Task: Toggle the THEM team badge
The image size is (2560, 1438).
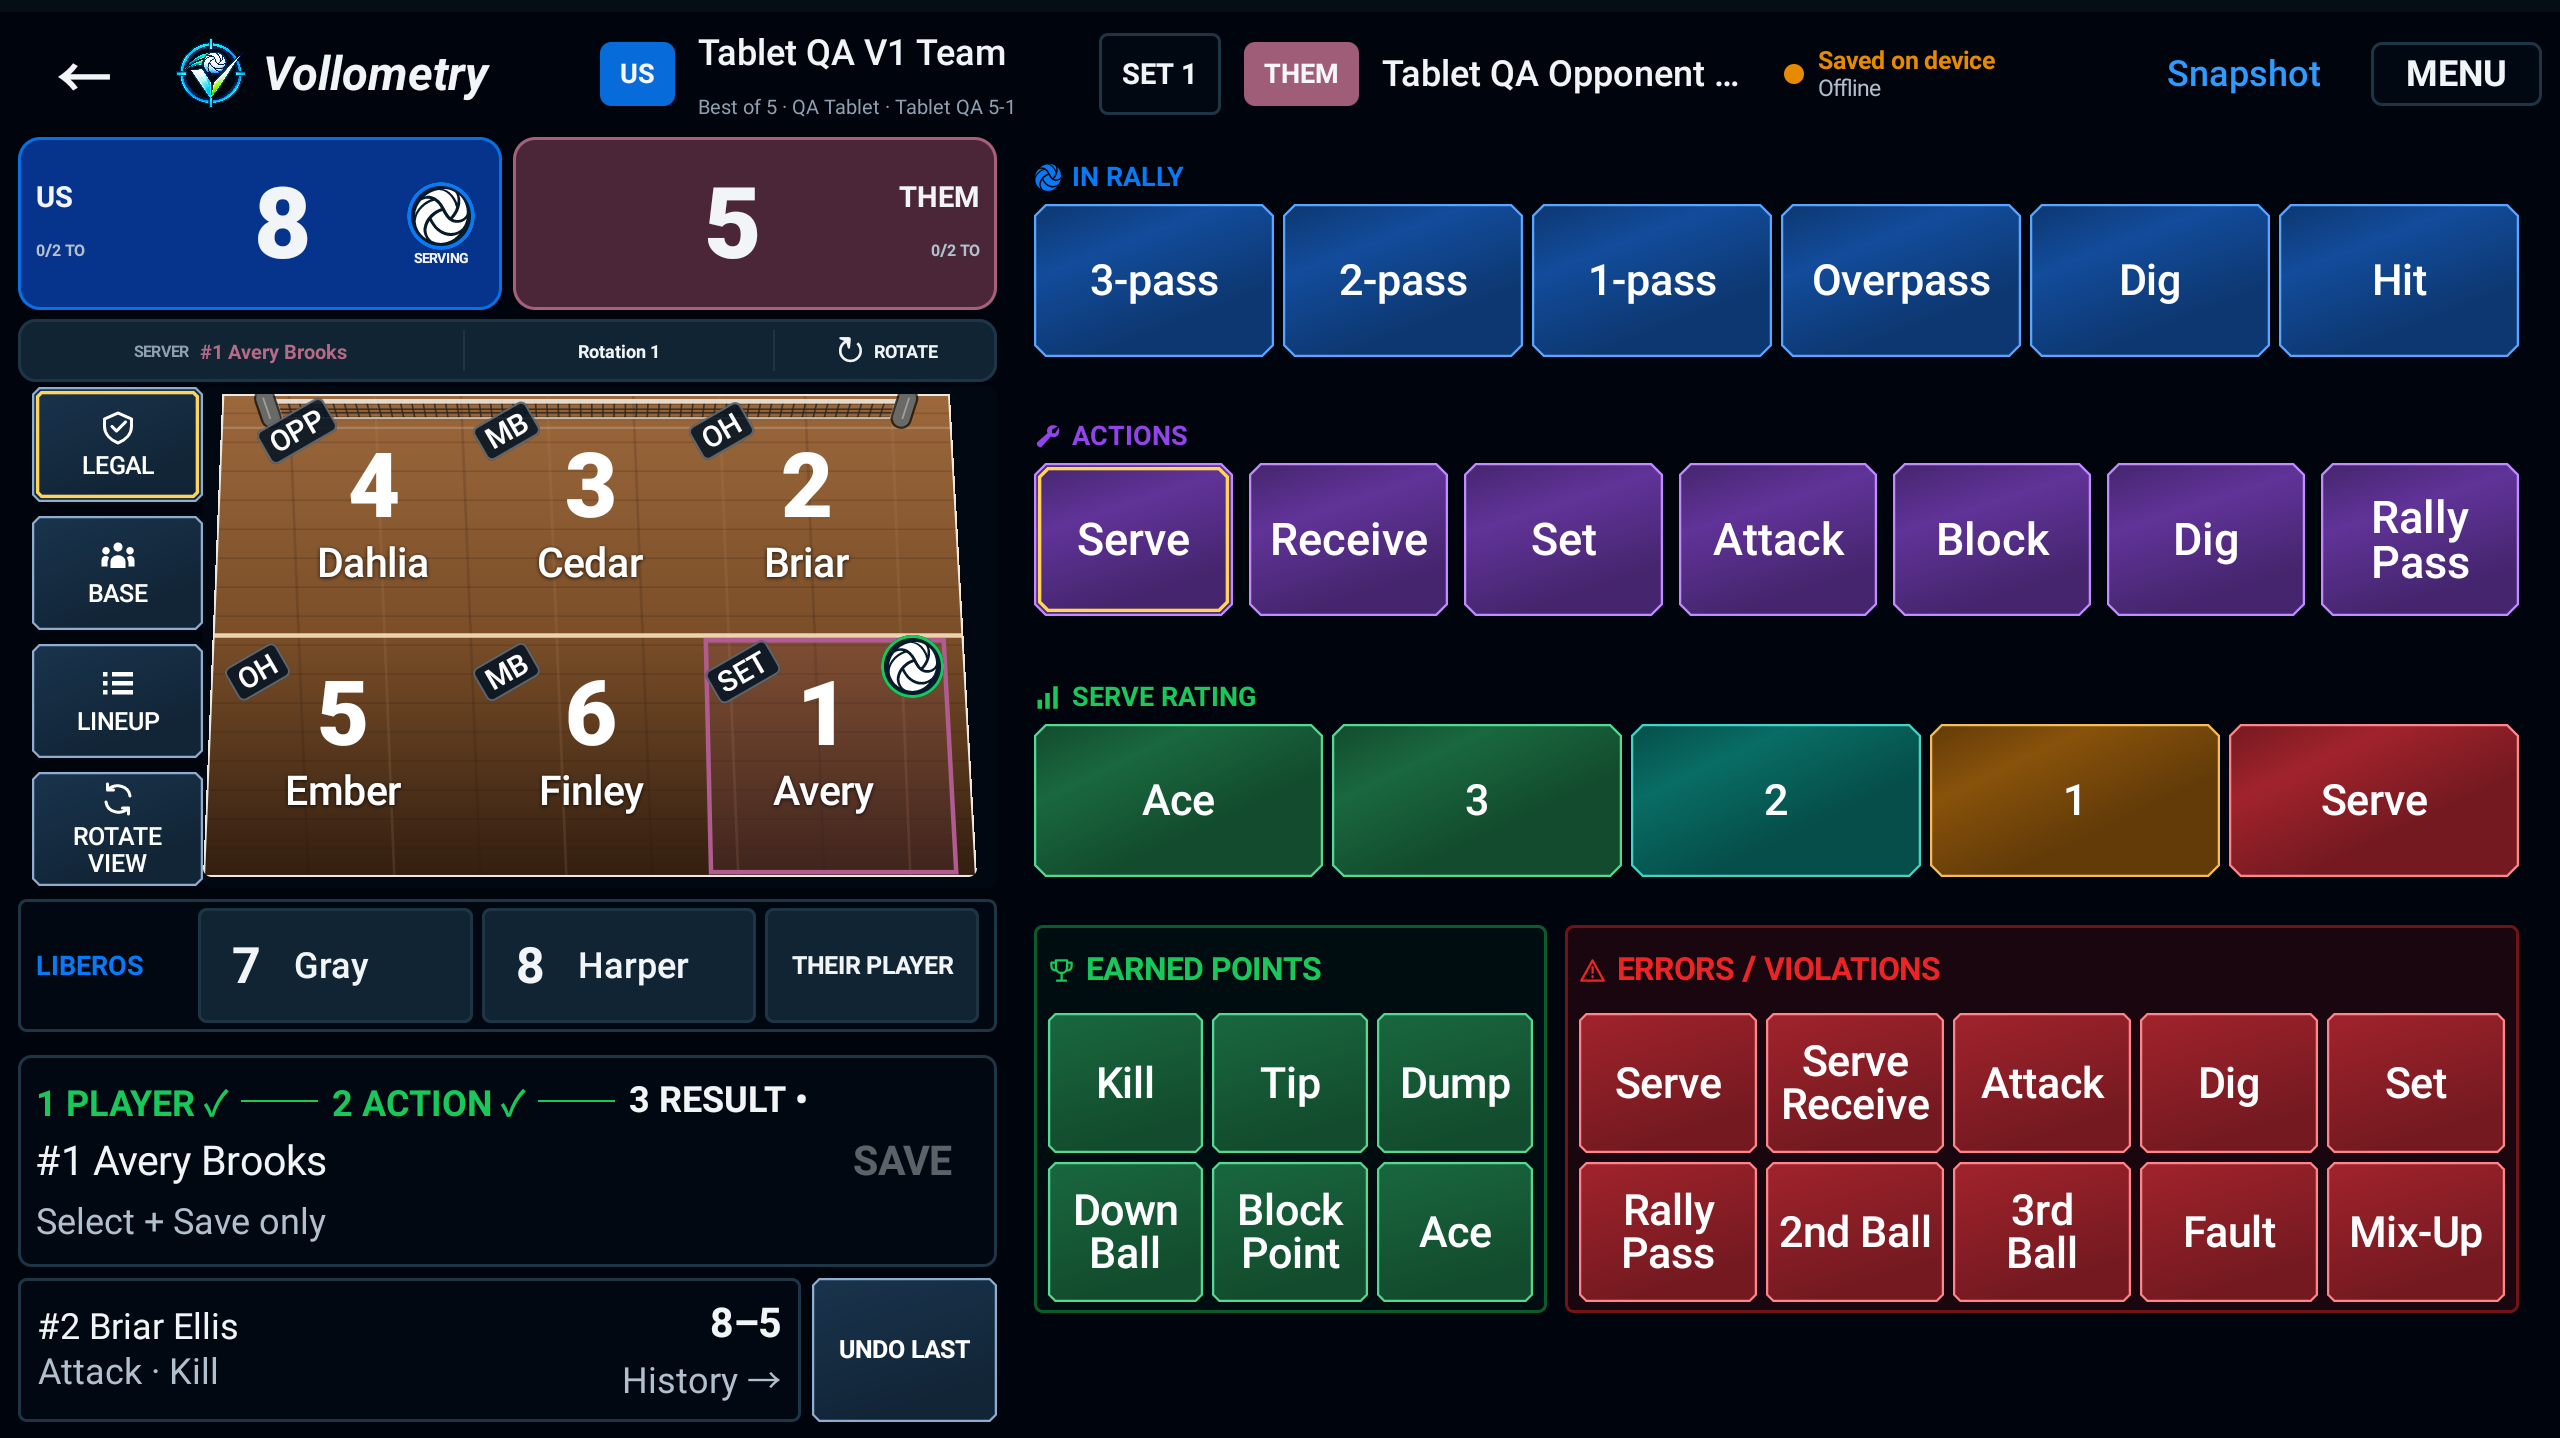Action: [x=1301, y=74]
